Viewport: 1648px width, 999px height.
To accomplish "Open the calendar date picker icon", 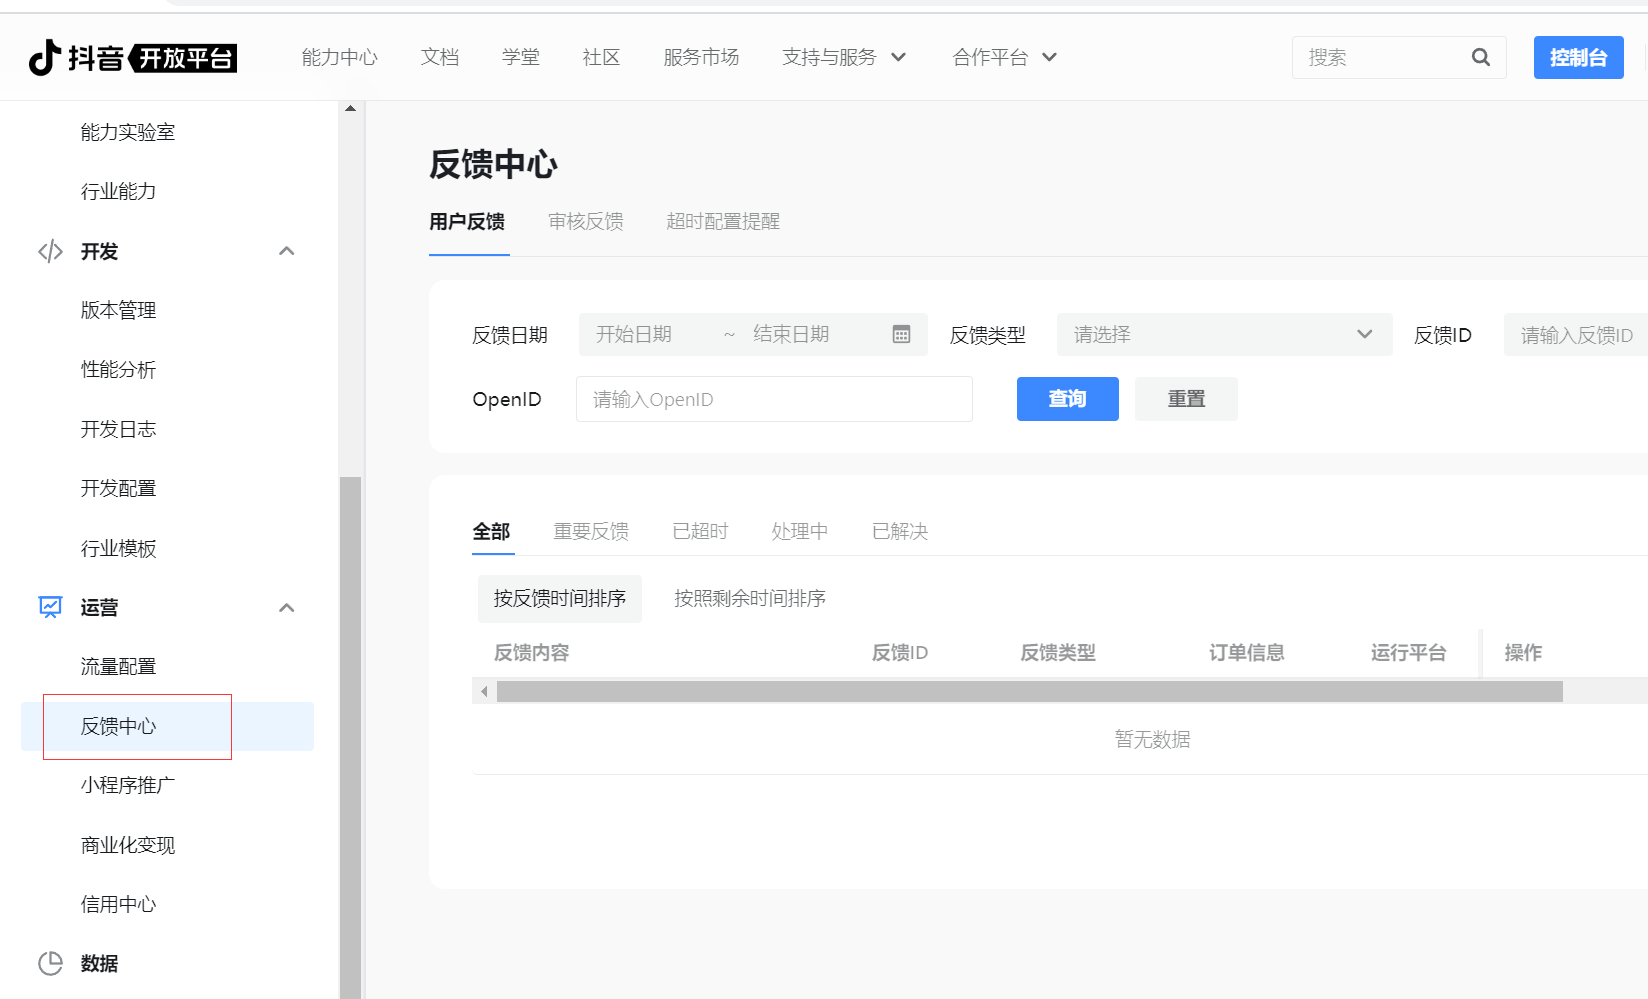I will pyautogui.click(x=901, y=335).
